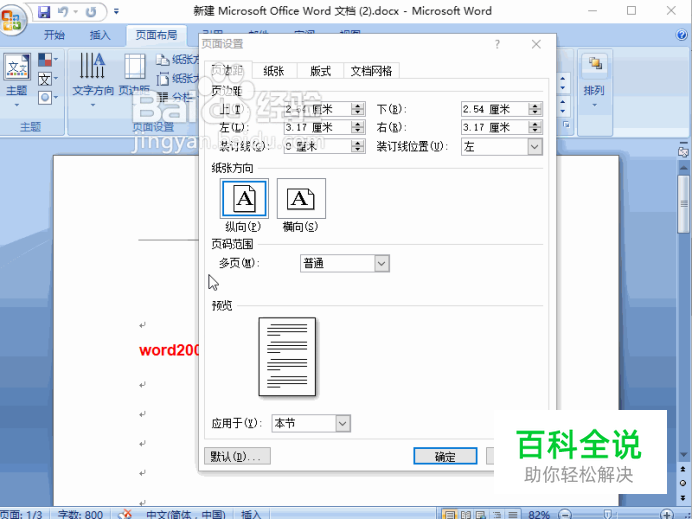
Task: Click the 装订线 gutter field
Action: [x=318, y=146]
